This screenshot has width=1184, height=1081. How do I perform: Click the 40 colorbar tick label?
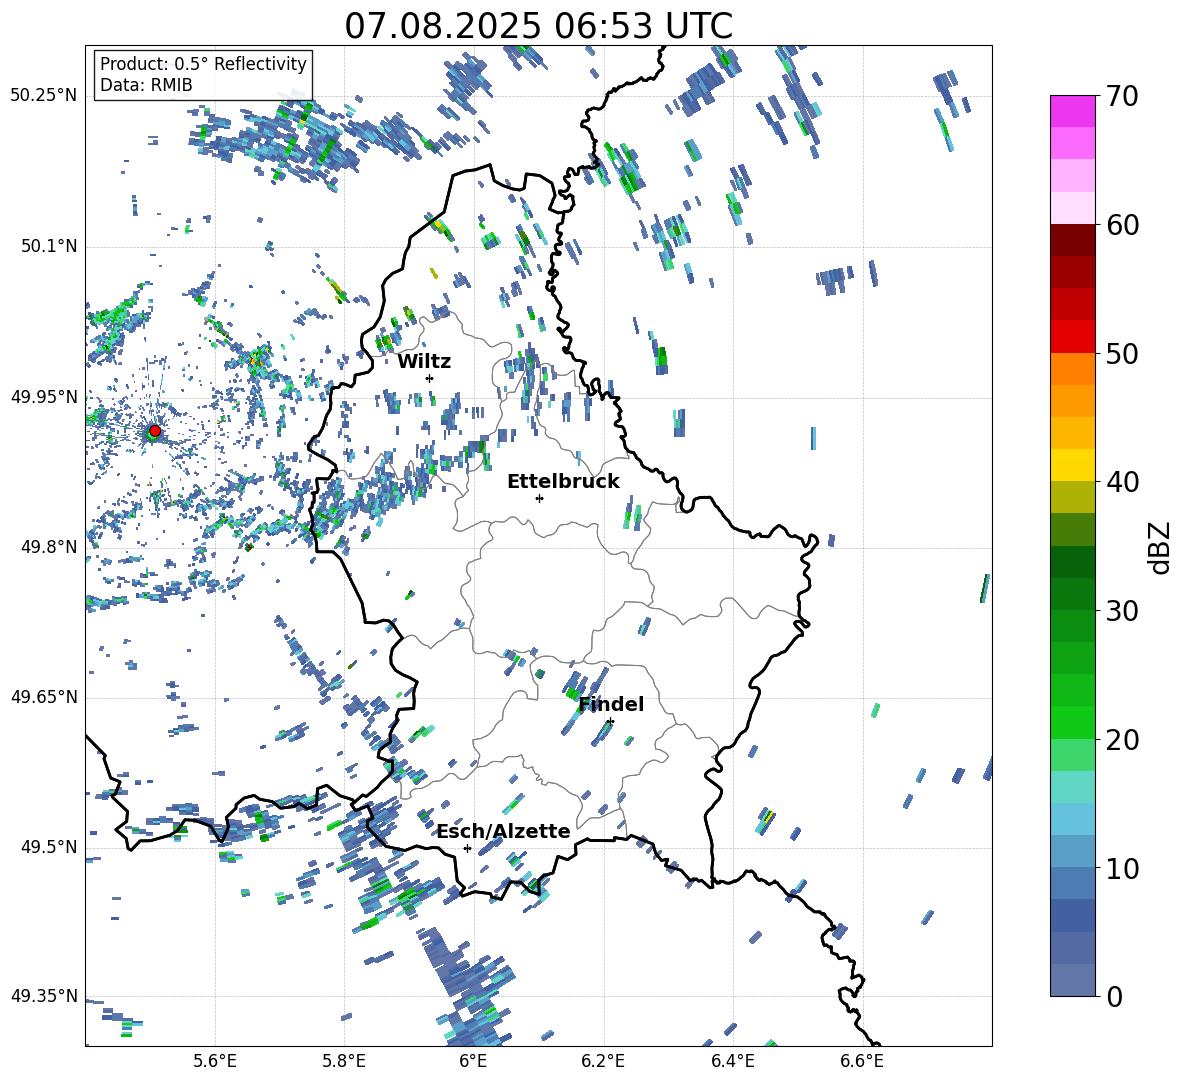coord(1122,482)
